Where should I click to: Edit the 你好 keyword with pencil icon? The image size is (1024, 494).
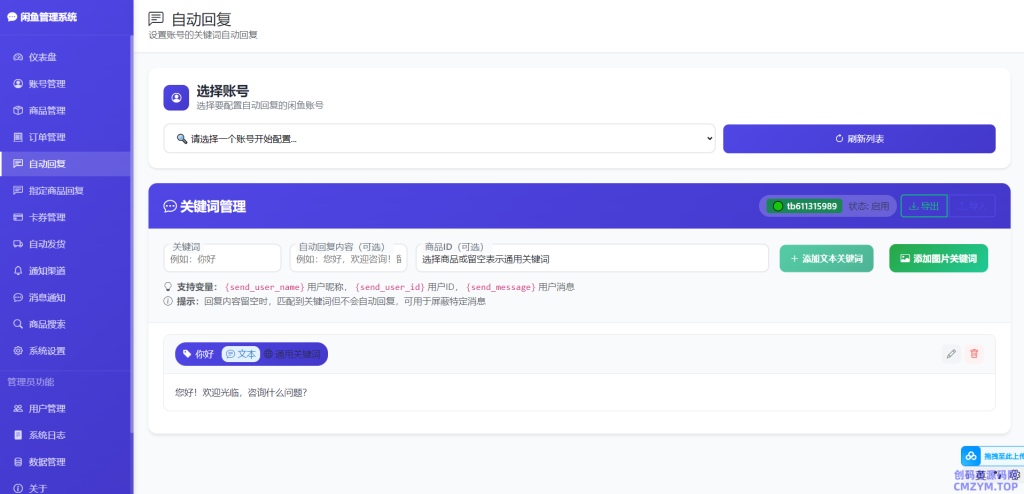(951, 354)
